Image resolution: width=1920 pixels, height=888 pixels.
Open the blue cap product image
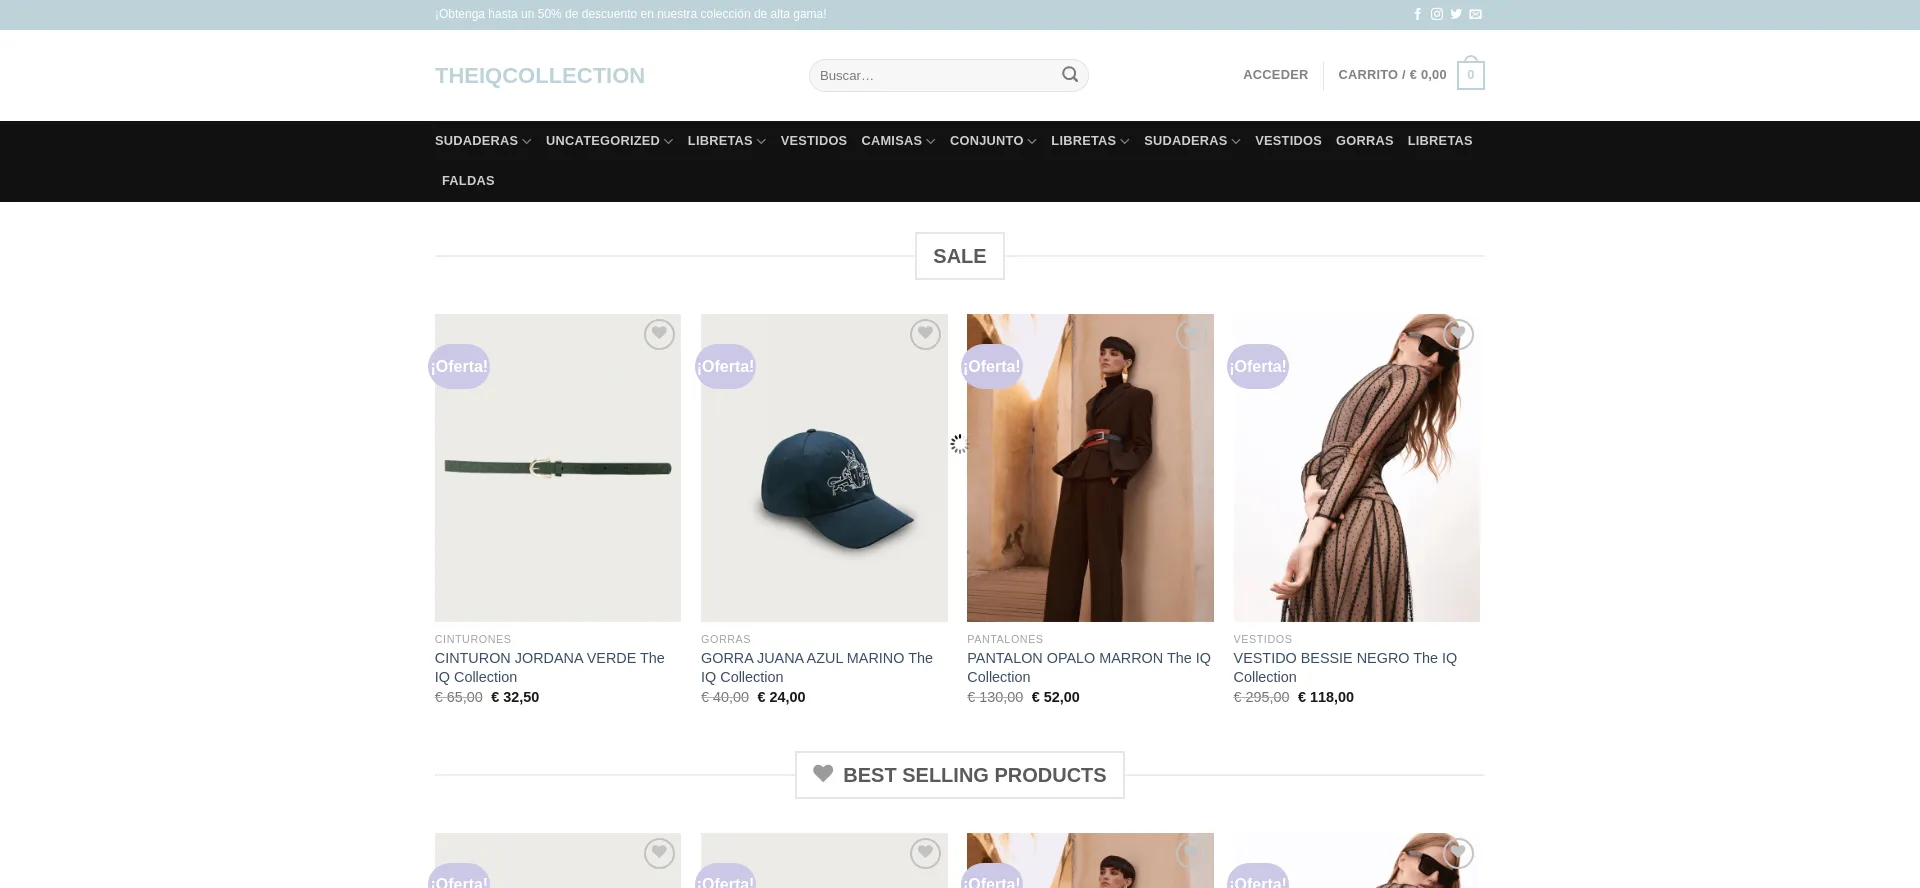click(x=824, y=468)
